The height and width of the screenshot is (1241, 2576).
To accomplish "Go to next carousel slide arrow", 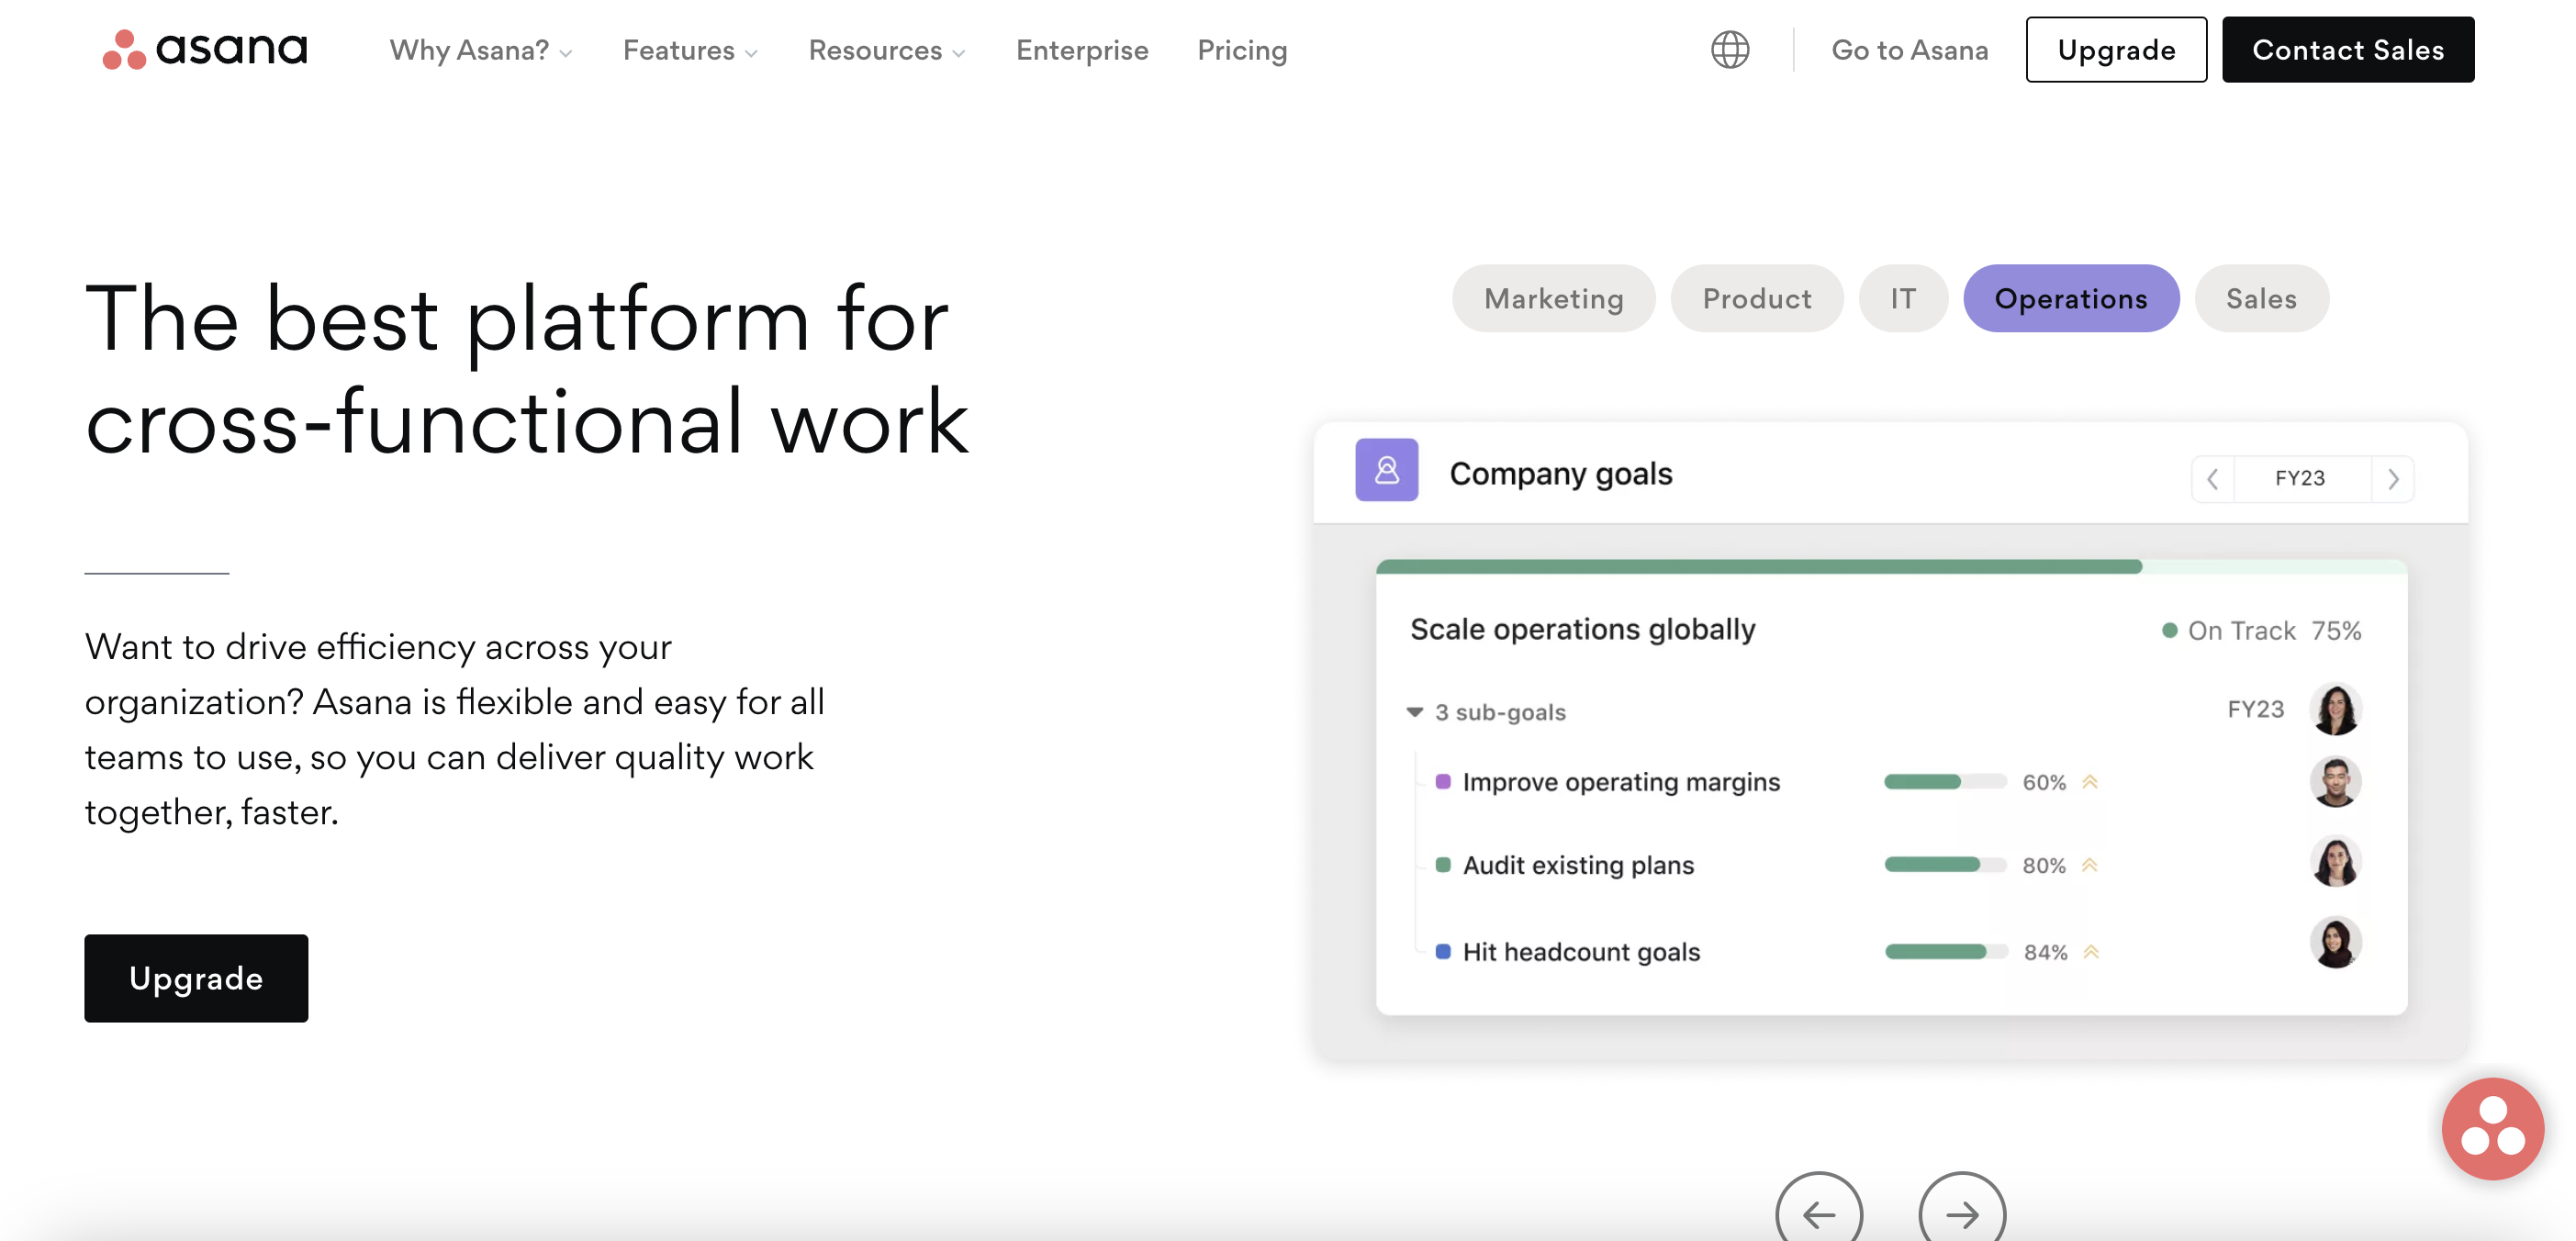I will click(1961, 1213).
